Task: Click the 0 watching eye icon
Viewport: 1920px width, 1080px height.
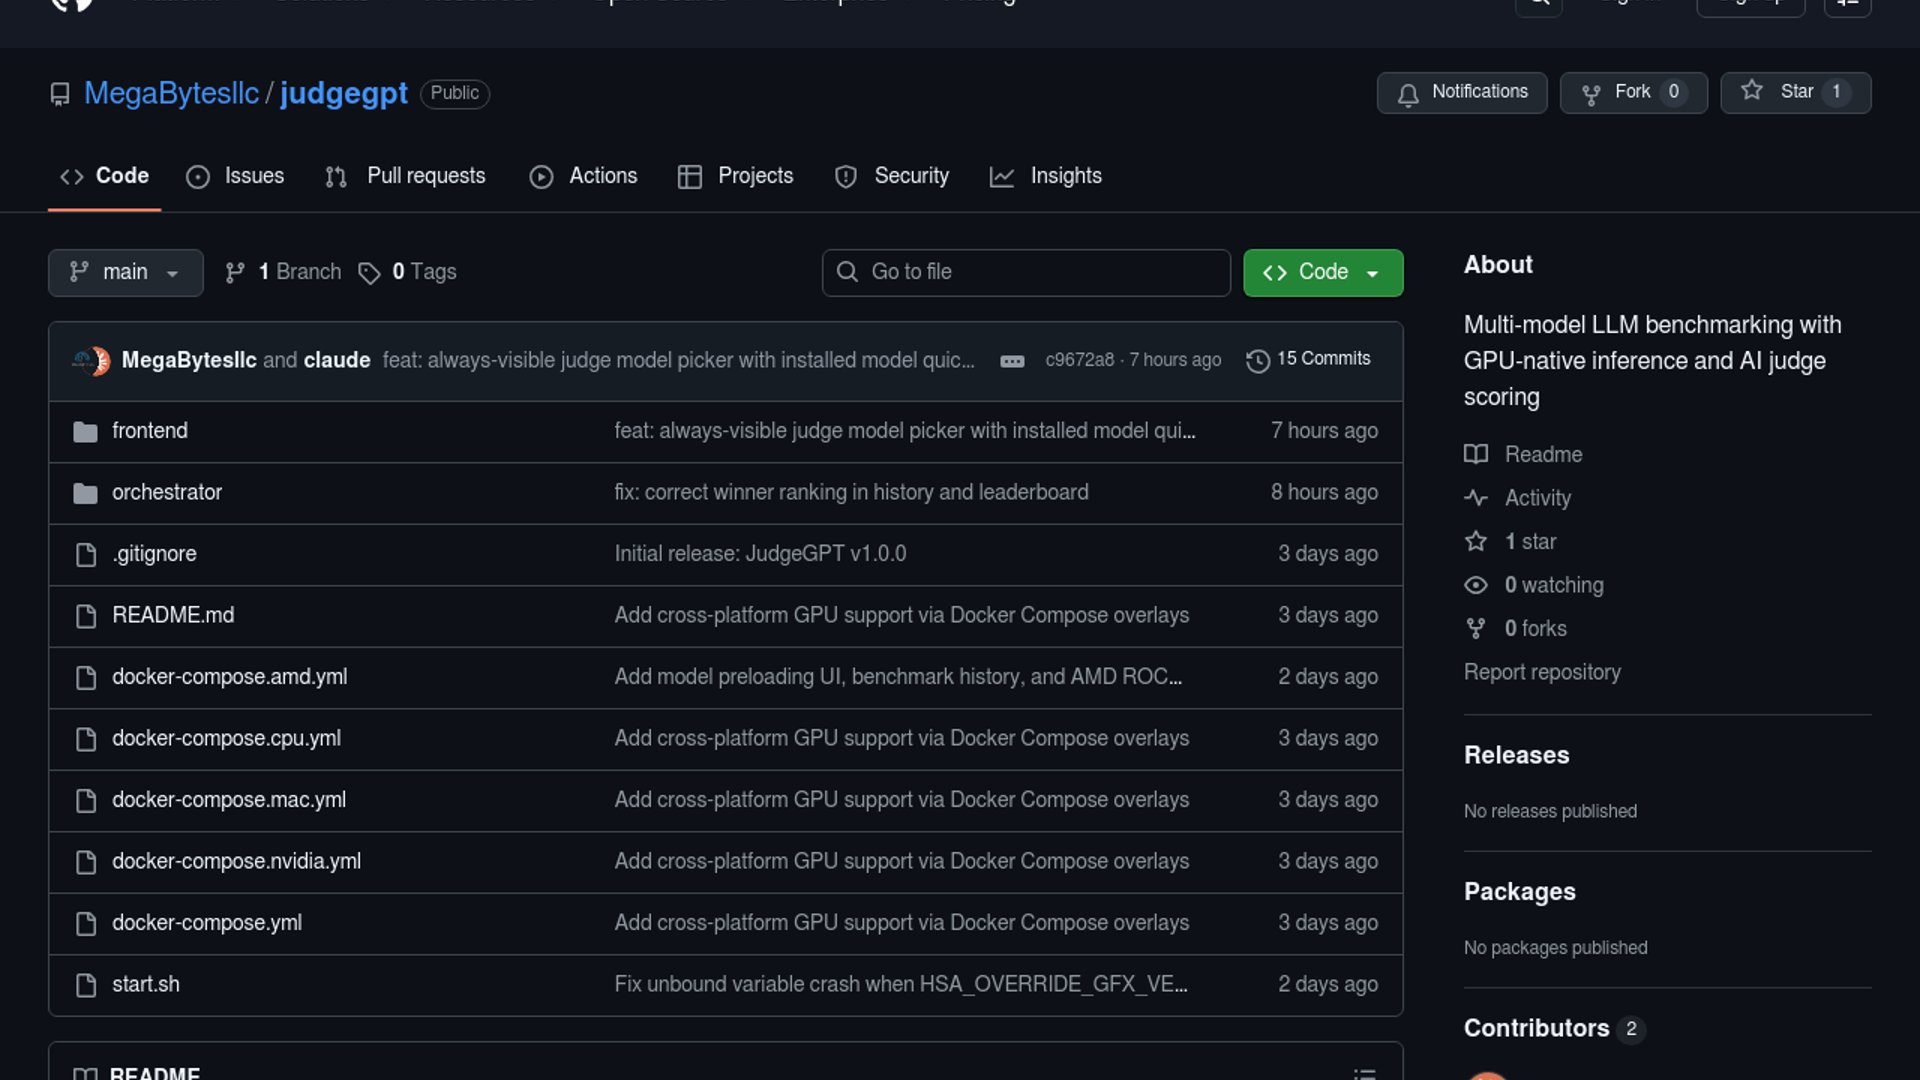Action: 1476,585
